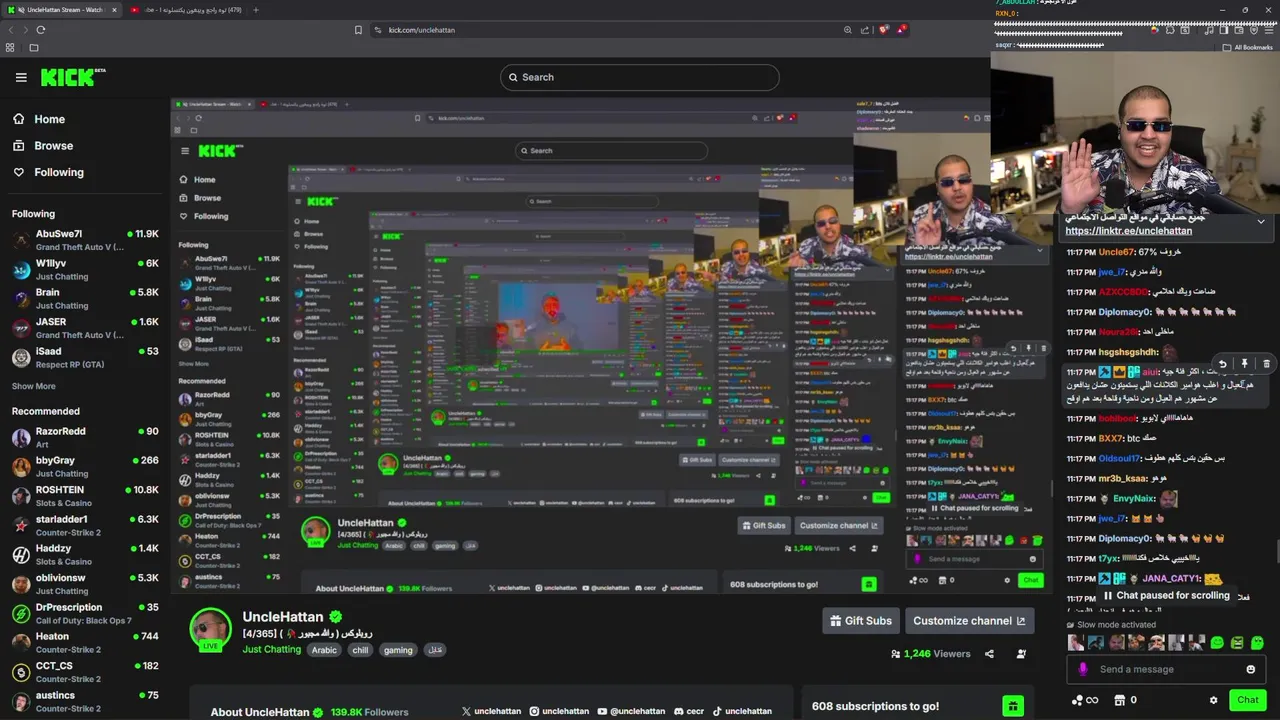
Task: Open @unclehattan YouTube link
Action: pyautogui.click(x=631, y=711)
